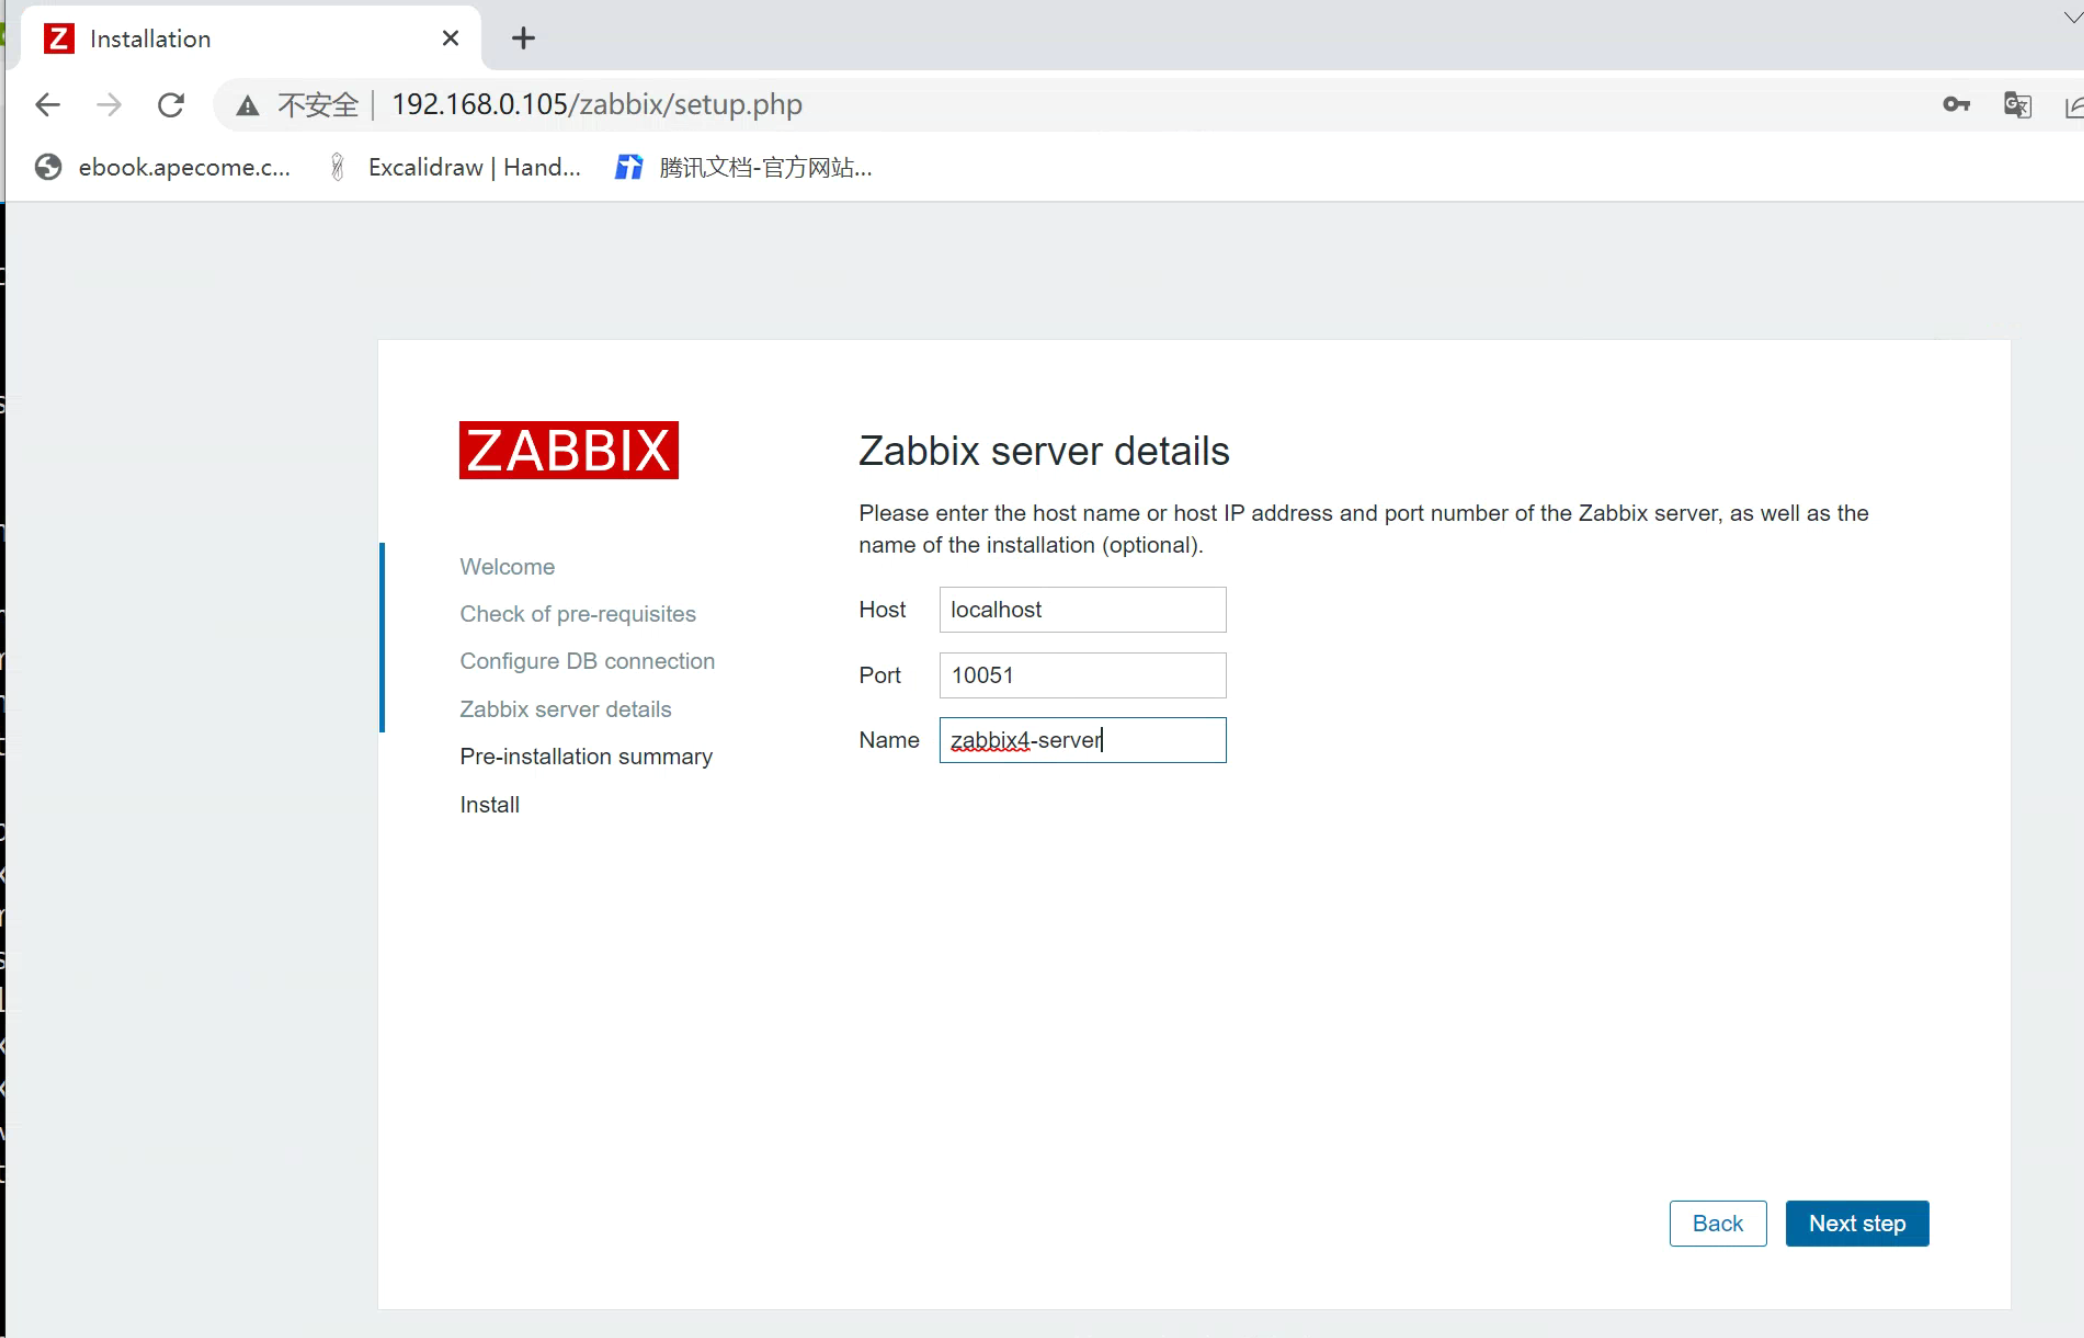This screenshot has width=2084, height=1338.
Task: Focus the Port input field
Action: click(x=1082, y=675)
